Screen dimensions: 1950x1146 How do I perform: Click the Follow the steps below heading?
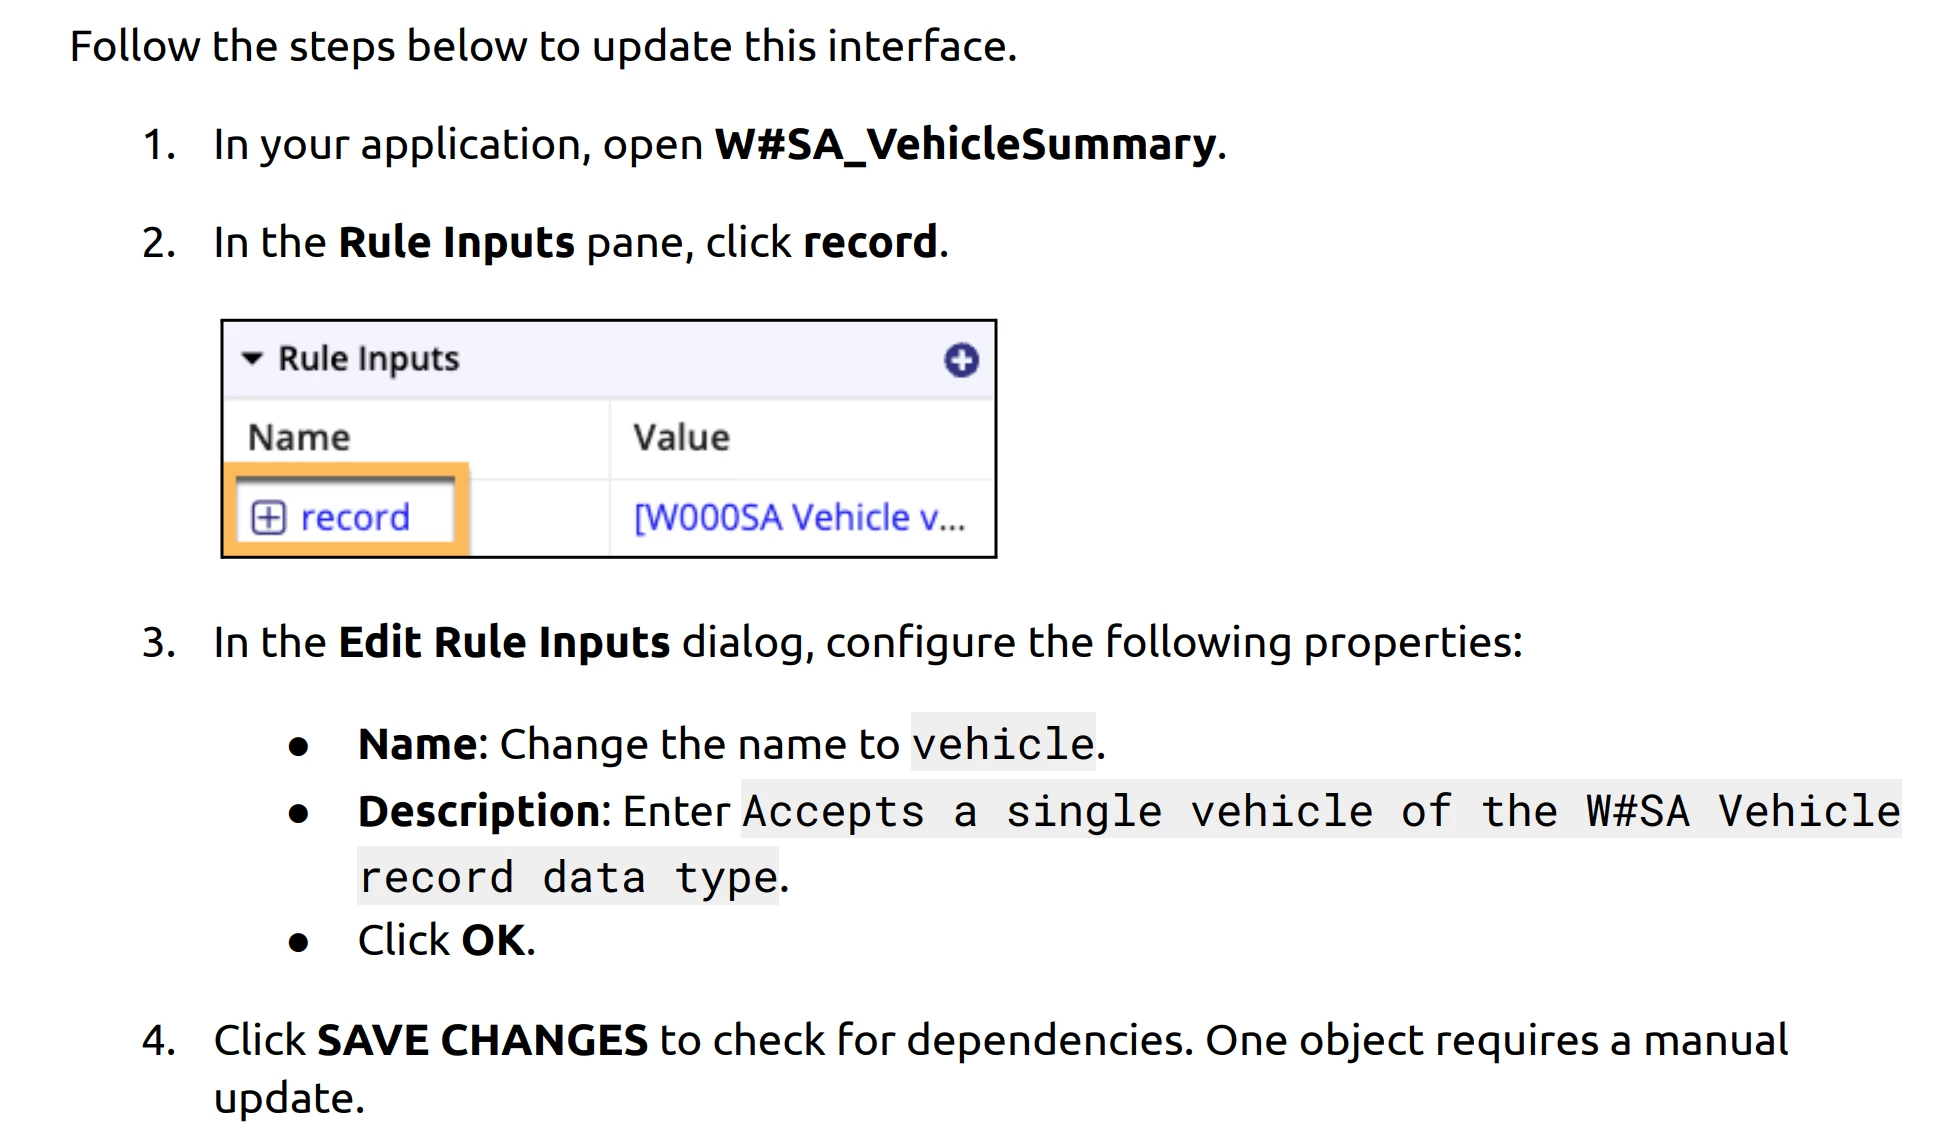tap(543, 46)
